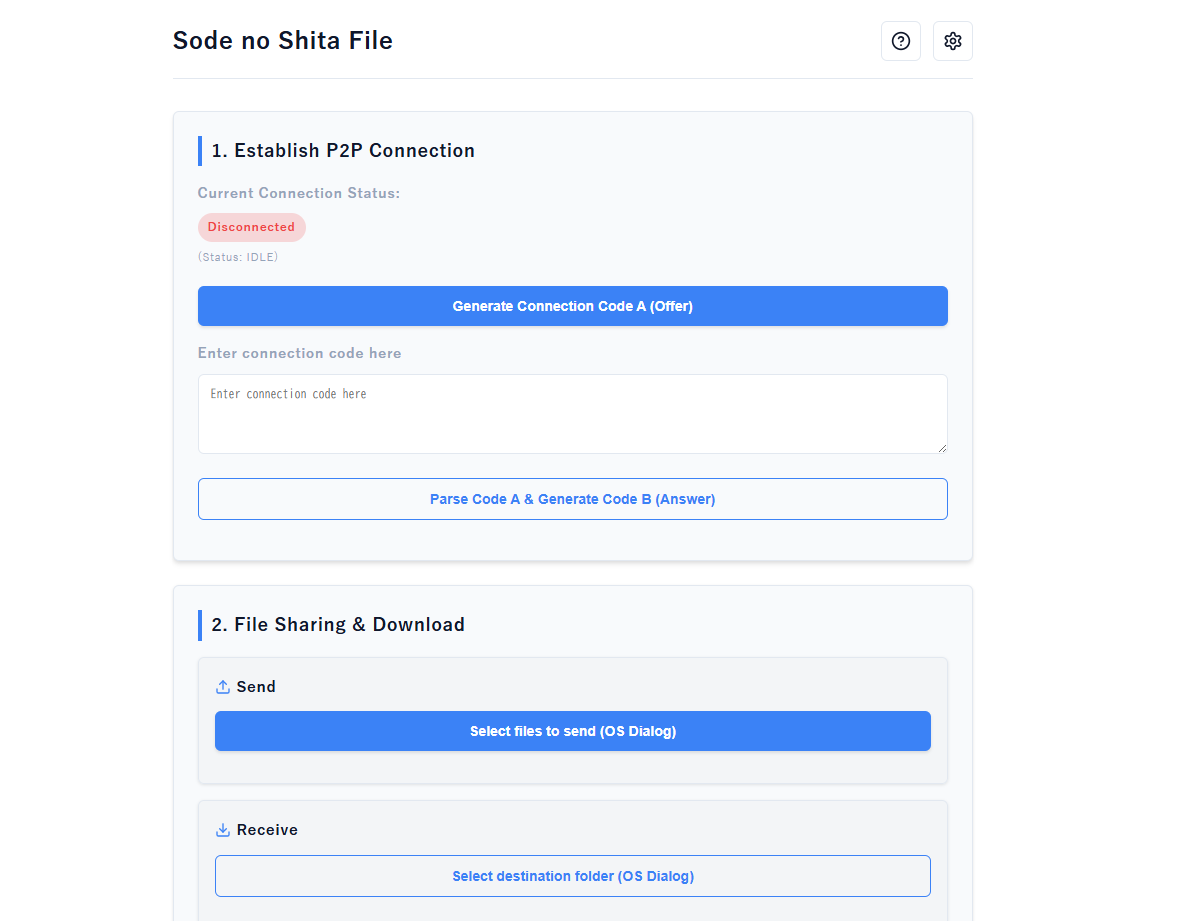The height and width of the screenshot is (921, 1180).
Task: Click the Receive section label
Action: (x=267, y=830)
